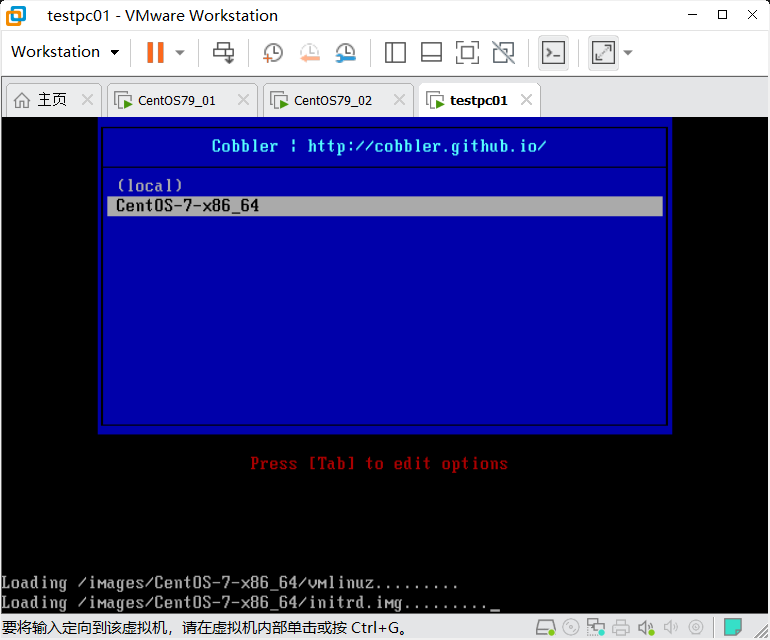Toggle the library sidebar view

395,52
